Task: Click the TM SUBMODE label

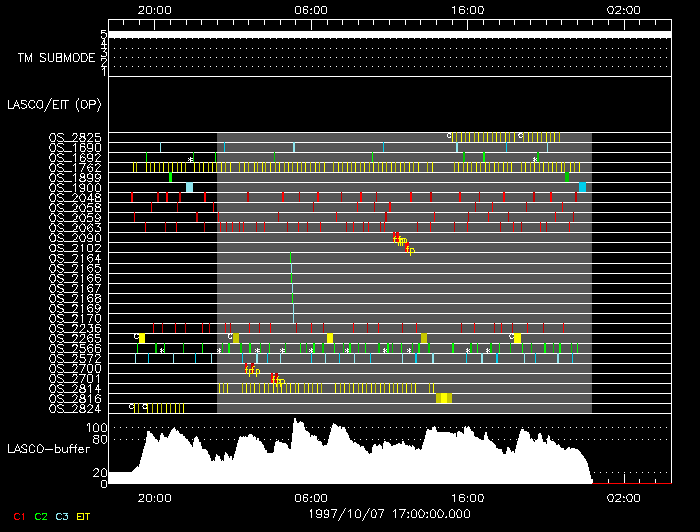Action: click(55, 57)
